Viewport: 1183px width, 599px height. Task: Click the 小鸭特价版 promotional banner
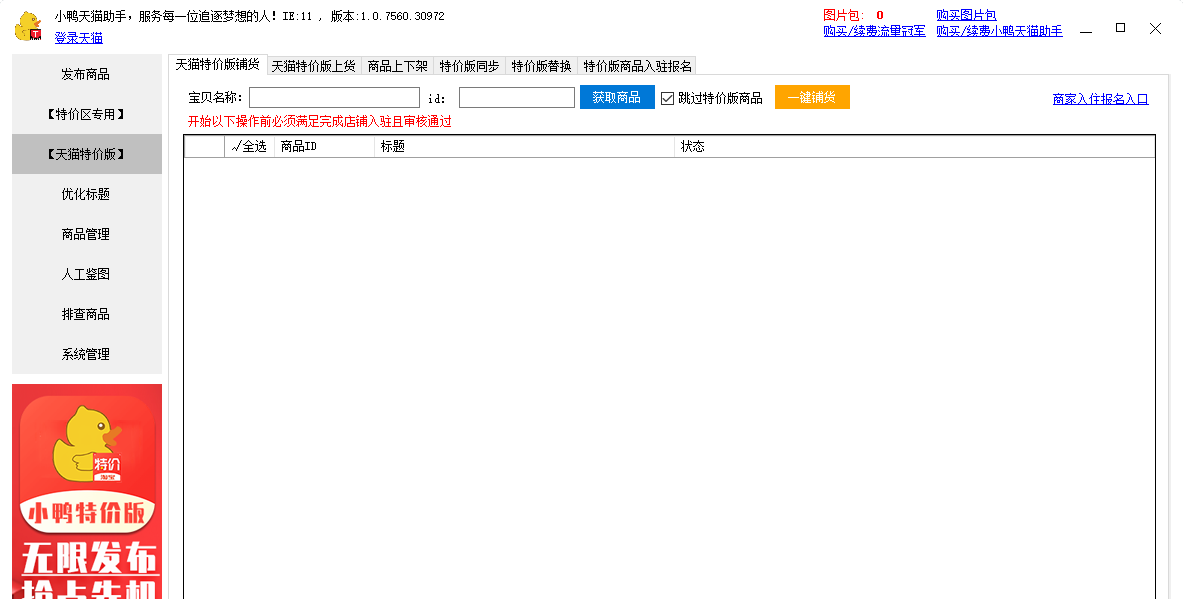tap(87, 491)
